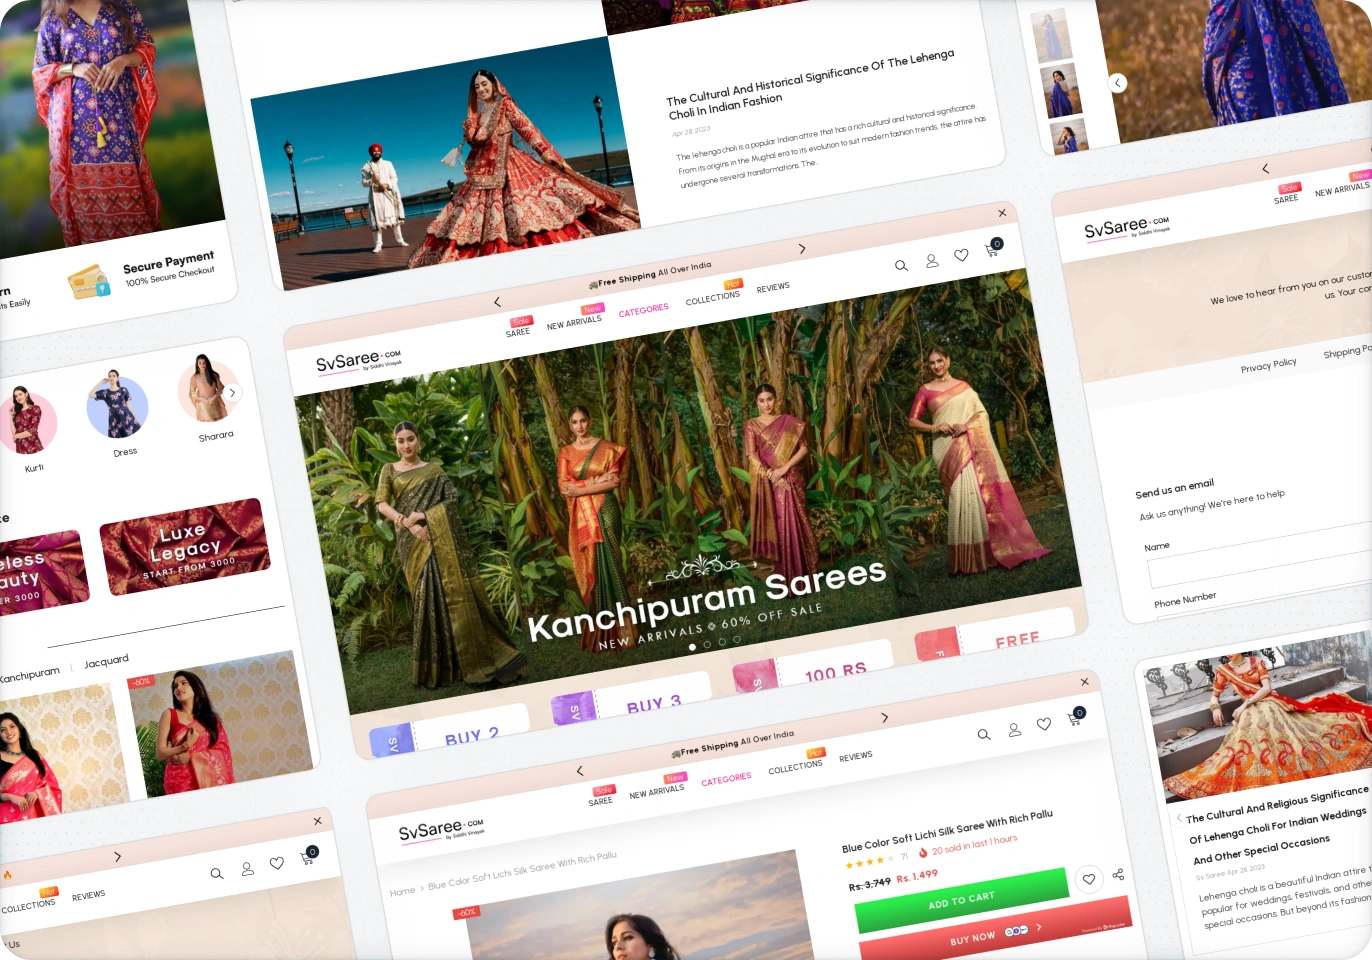Open the wishlist heart in the homepage header
The height and width of the screenshot is (960, 1372).
pos(961,255)
